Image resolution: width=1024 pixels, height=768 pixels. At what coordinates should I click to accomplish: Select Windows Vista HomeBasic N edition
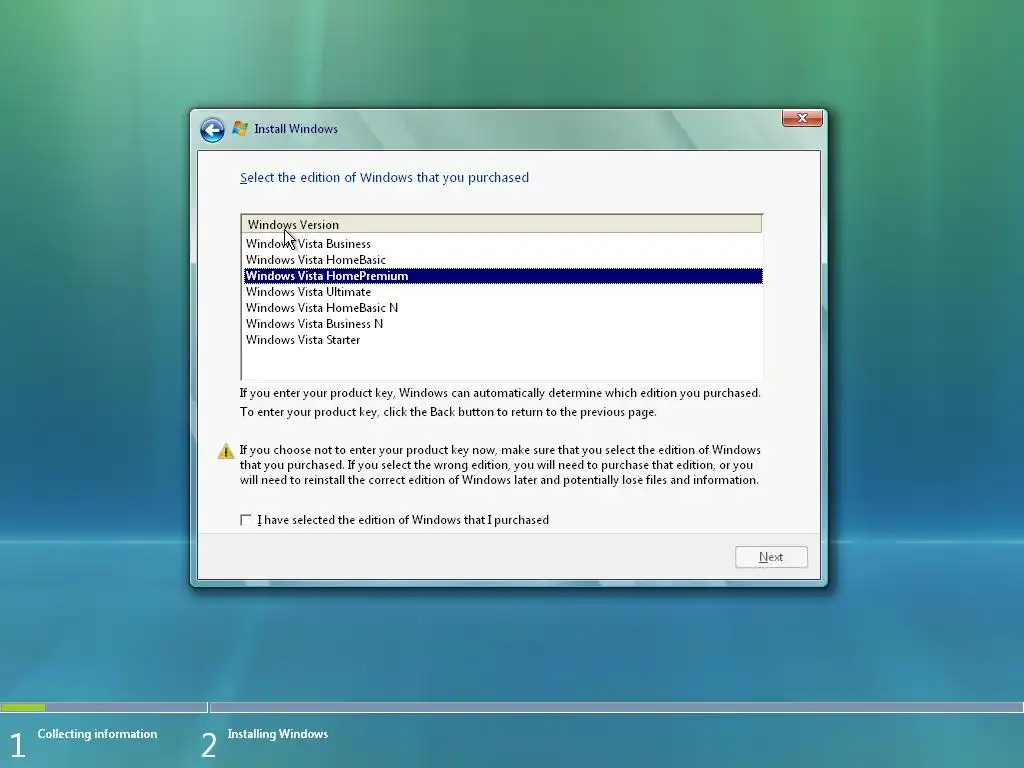(x=503, y=308)
